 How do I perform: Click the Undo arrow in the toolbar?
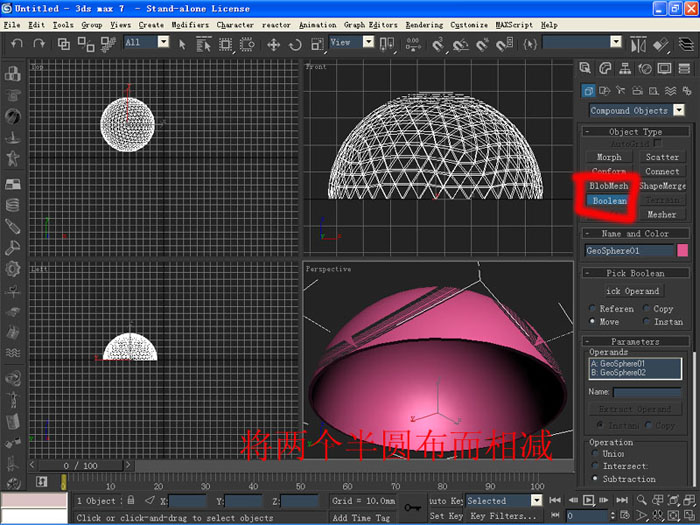coord(17,43)
